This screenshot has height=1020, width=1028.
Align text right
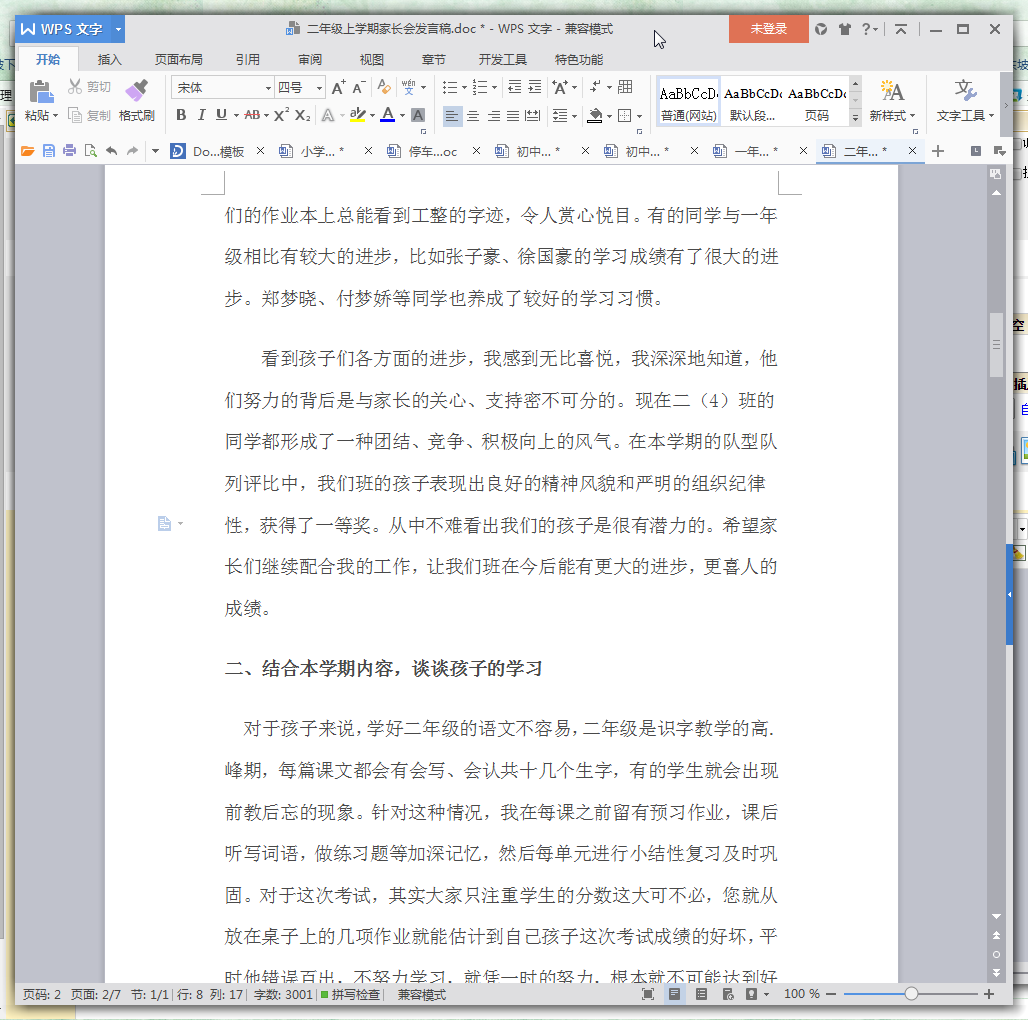[x=494, y=116]
